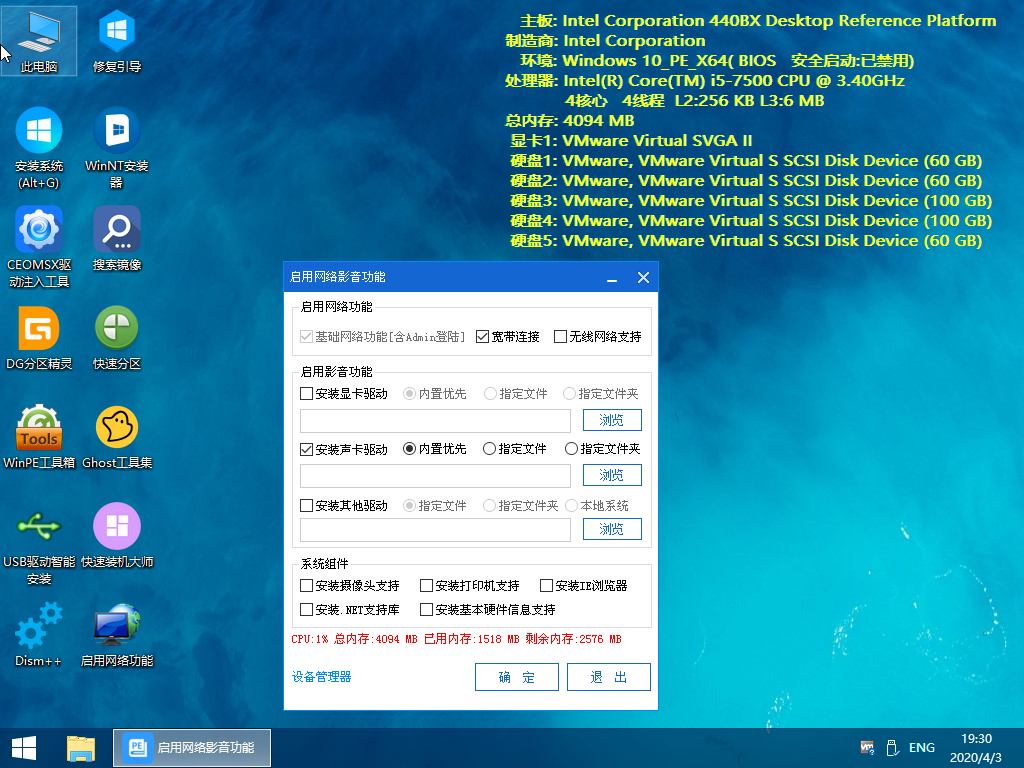Viewport: 1024px width, 768px height.
Task: Switch input language via ENG indicator
Action: (x=921, y=748)
